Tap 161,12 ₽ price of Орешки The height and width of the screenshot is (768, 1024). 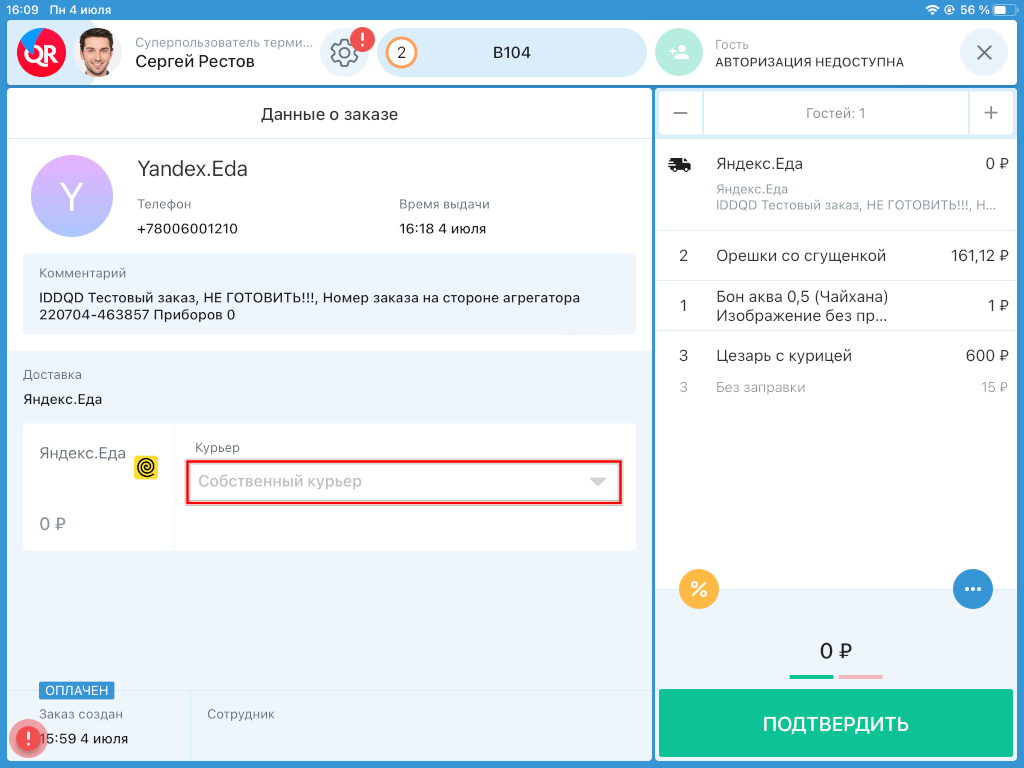pyautogui.click(x=979, y=256)
